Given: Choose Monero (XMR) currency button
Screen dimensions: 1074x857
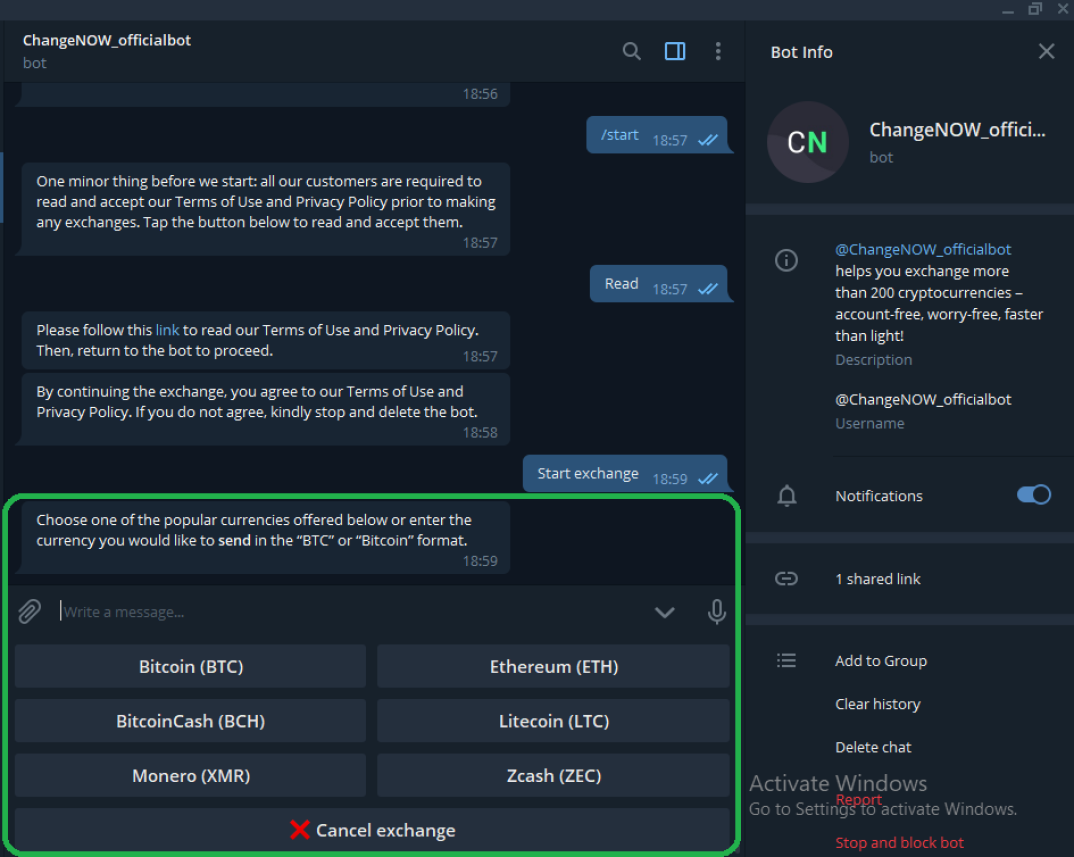Looking at the screenshot, I should pos(190,775).
